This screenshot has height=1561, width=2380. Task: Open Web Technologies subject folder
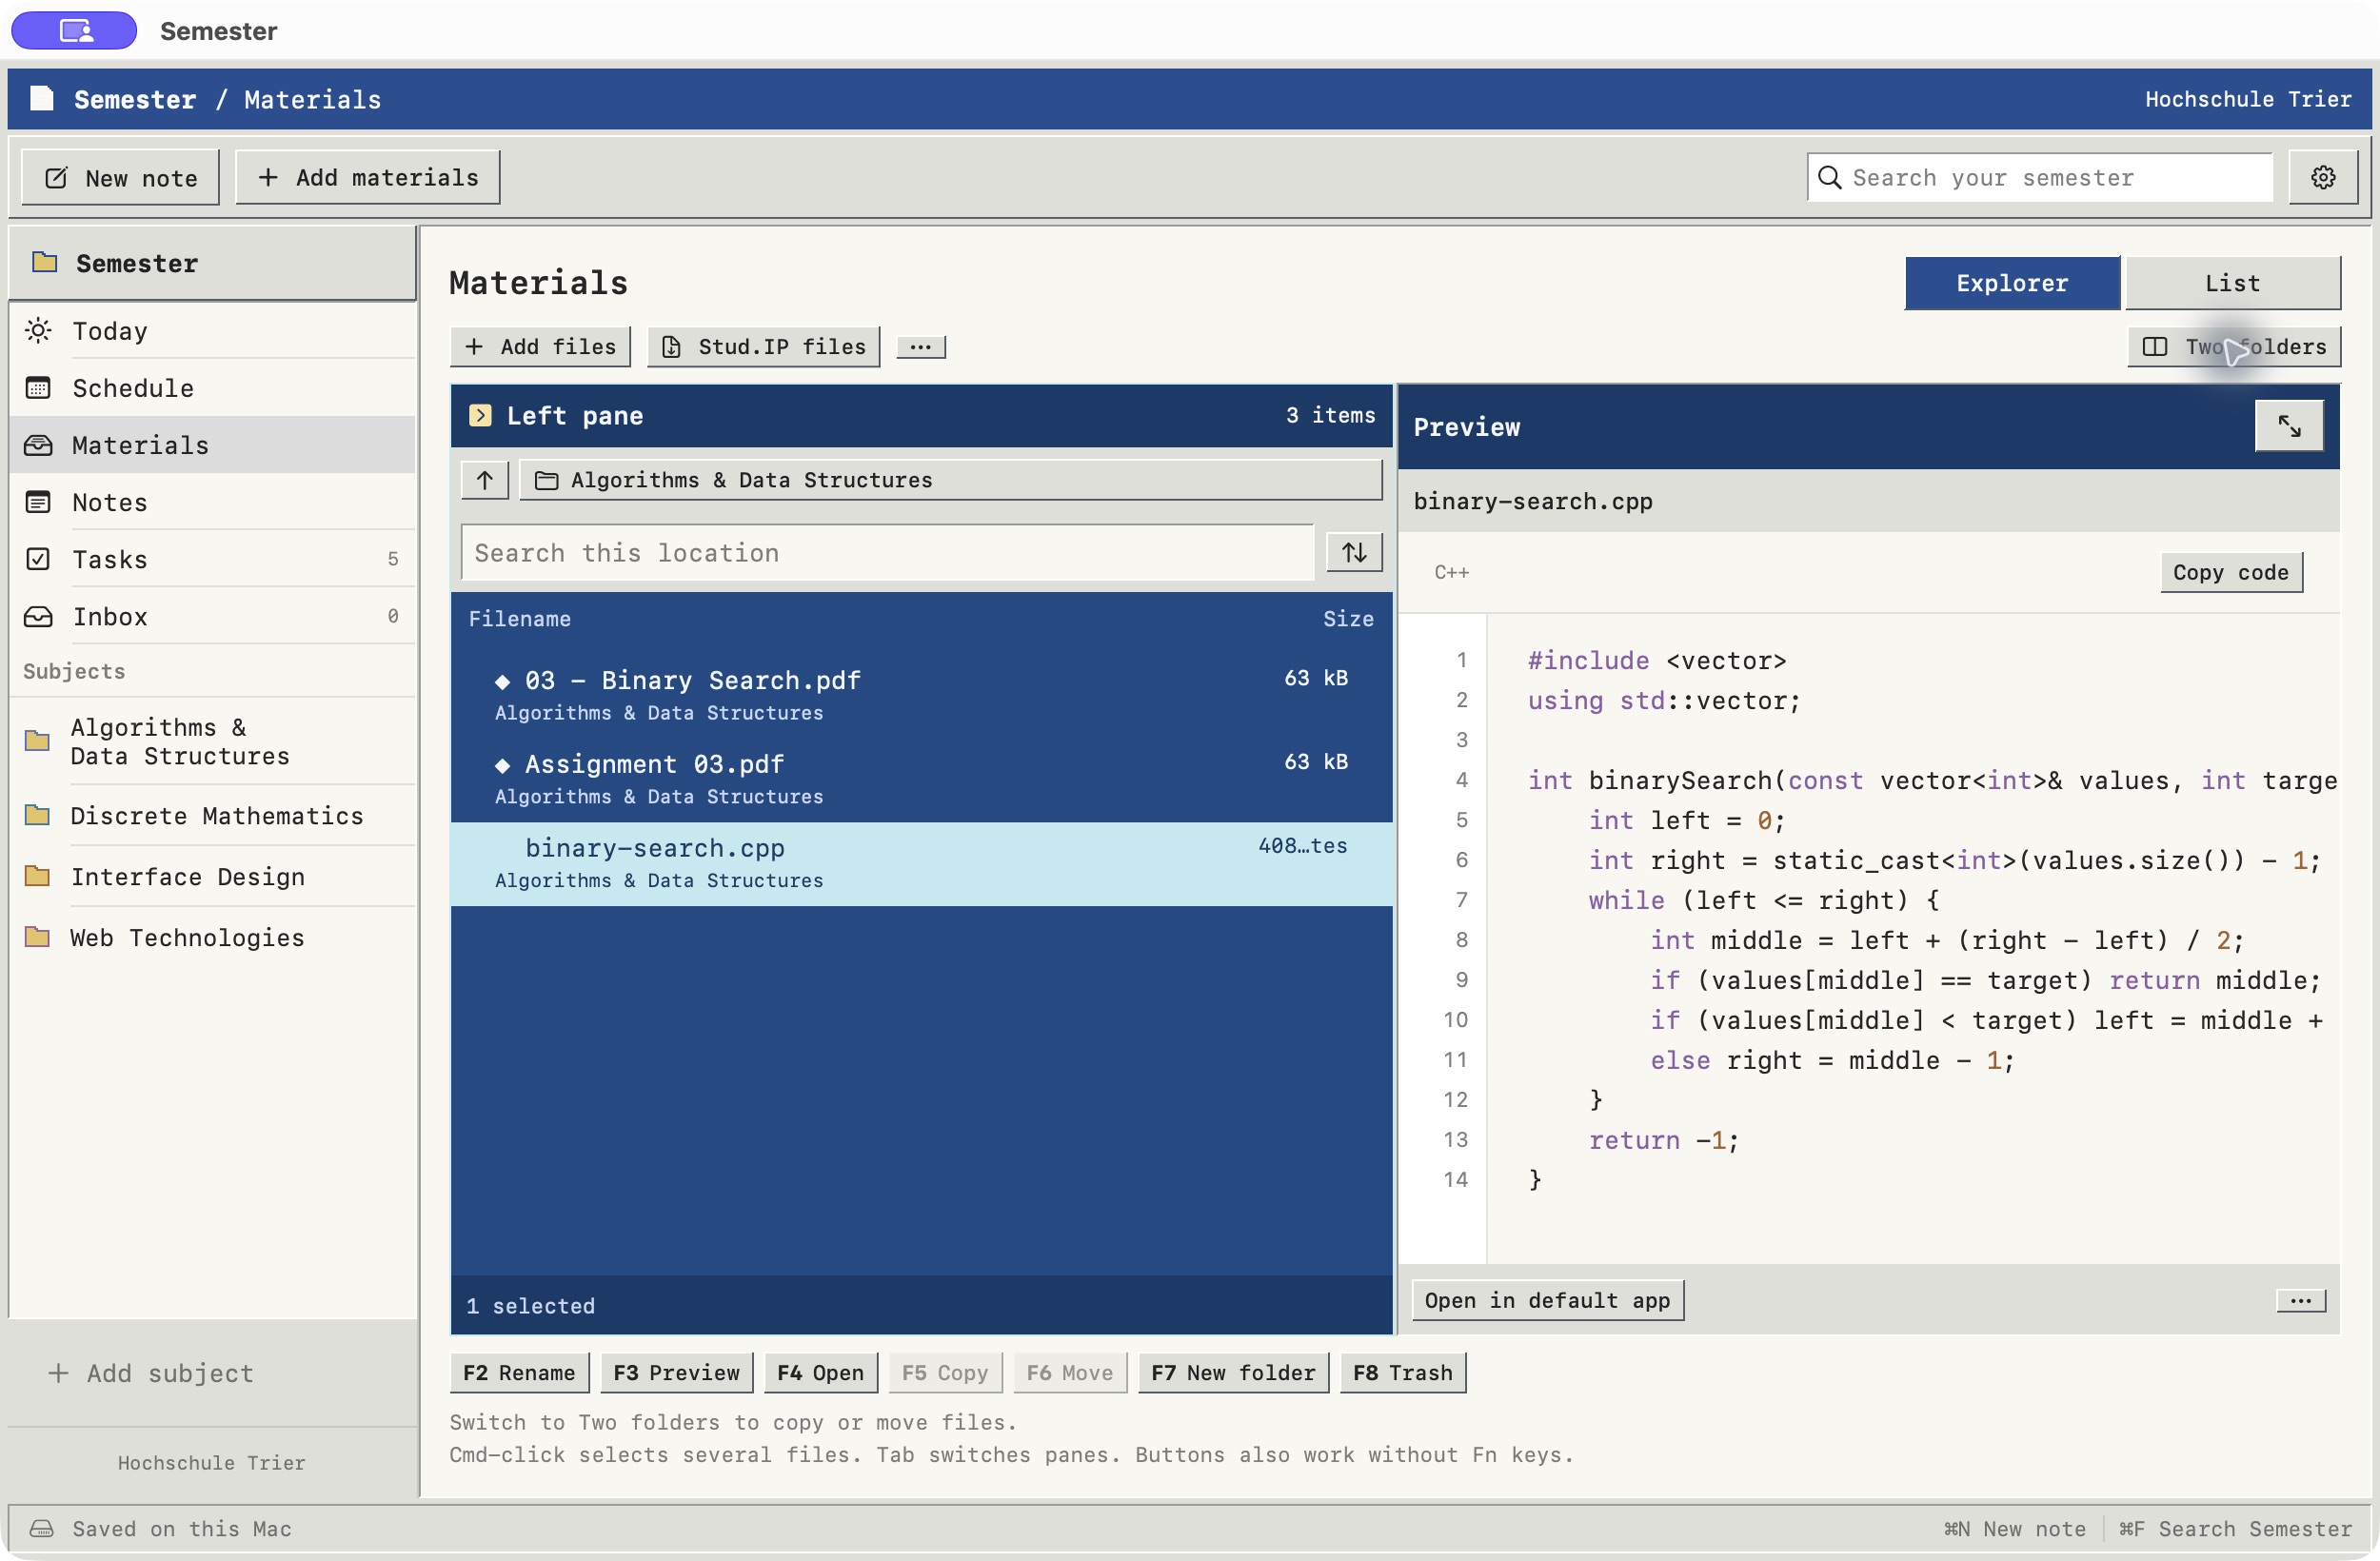pos(213,937)
